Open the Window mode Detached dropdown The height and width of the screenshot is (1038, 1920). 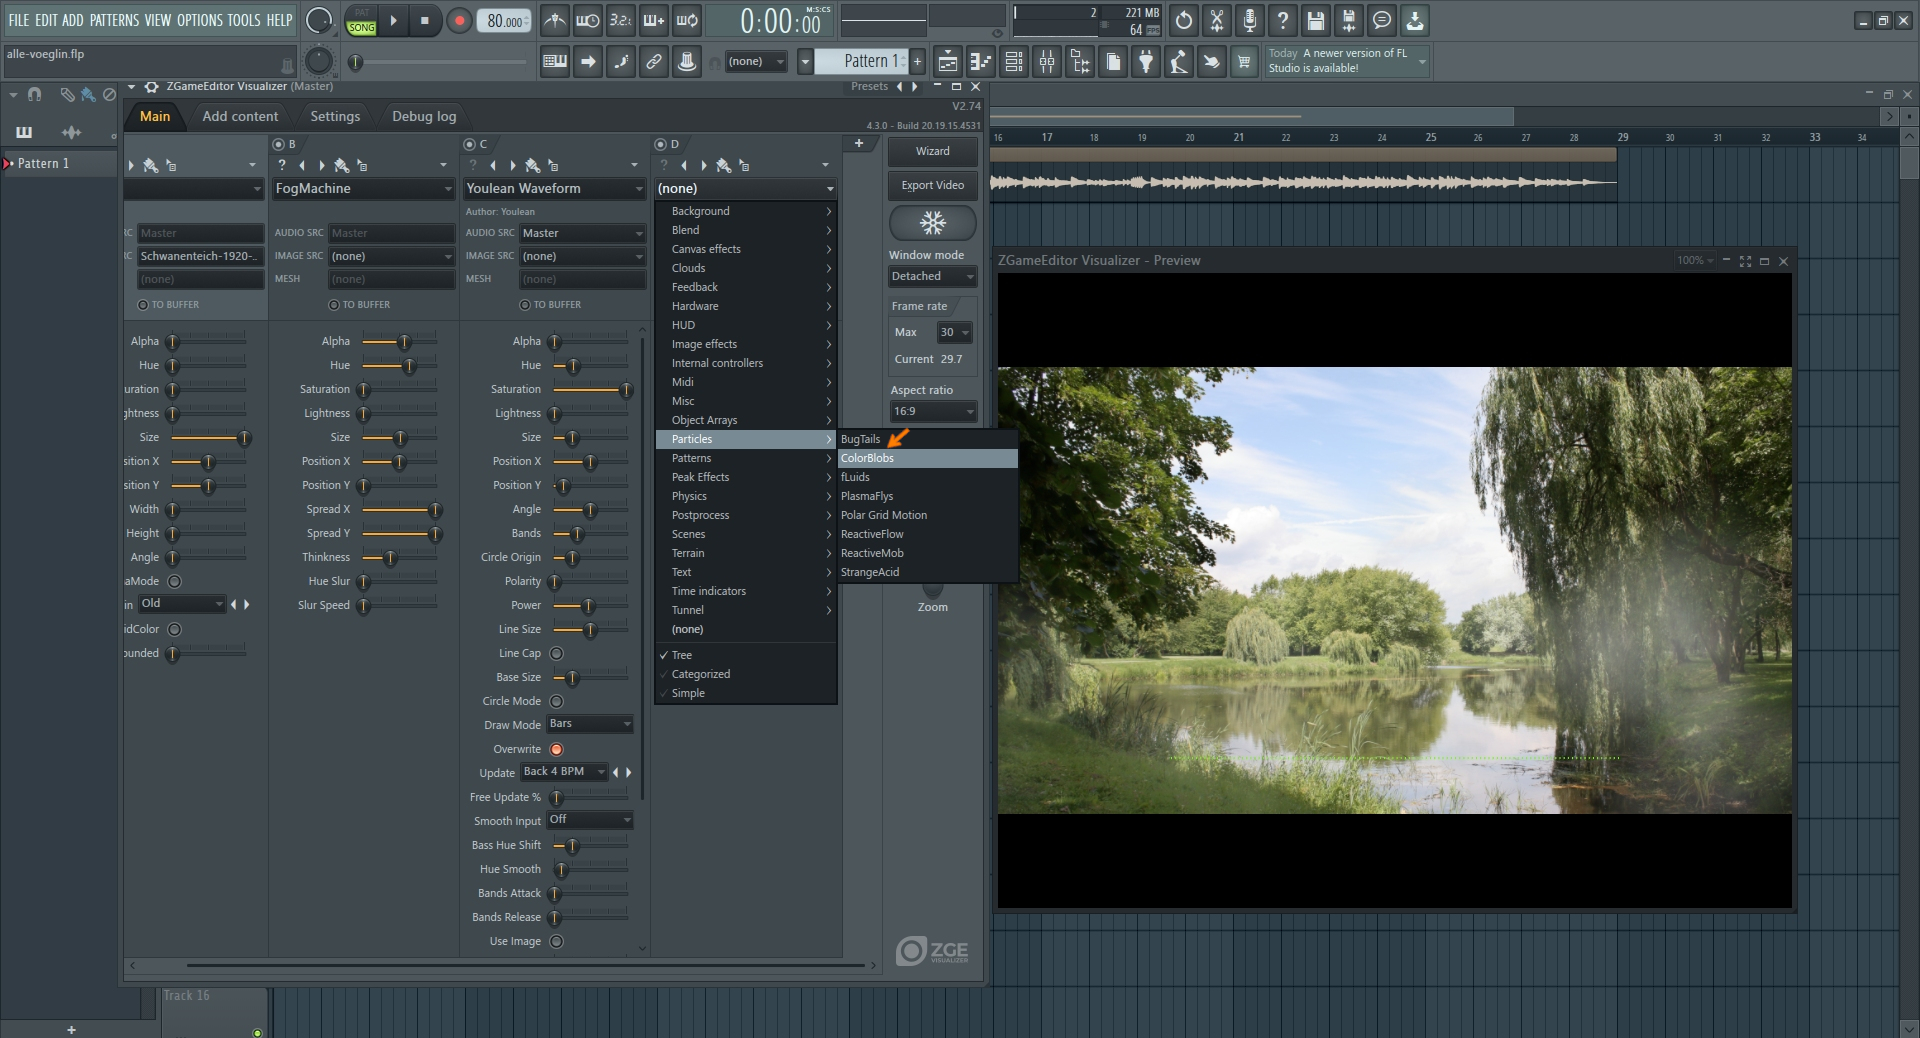pos(932,276)
